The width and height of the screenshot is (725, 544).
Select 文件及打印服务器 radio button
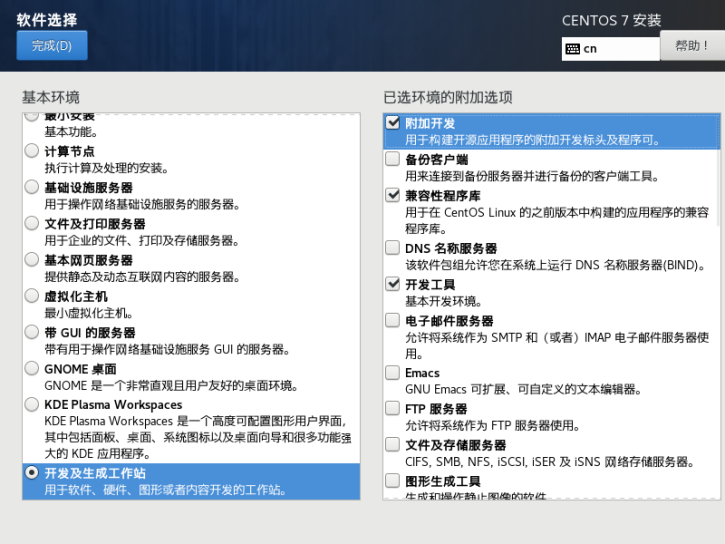tap(31, 223)
